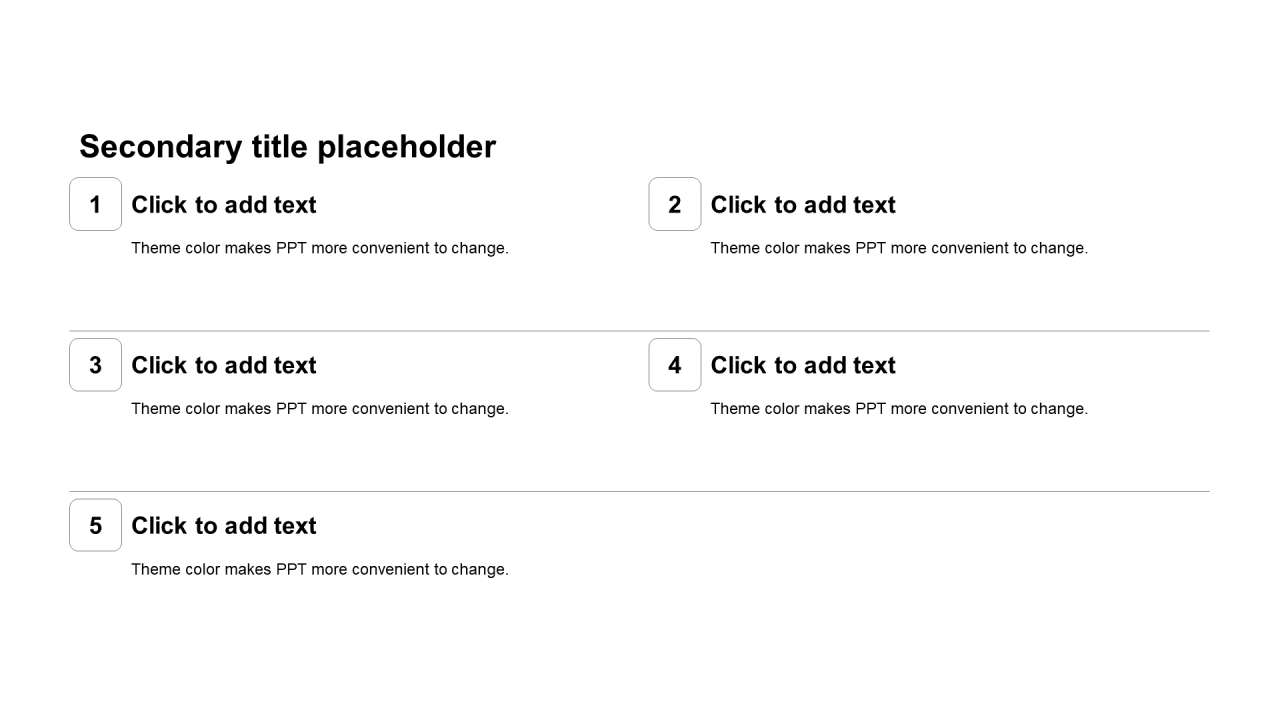Click the 'Click to add text' heading beside box 3
Image resolution: width=1280 pixels, height=720 pixels.
[x=224, y=366]
